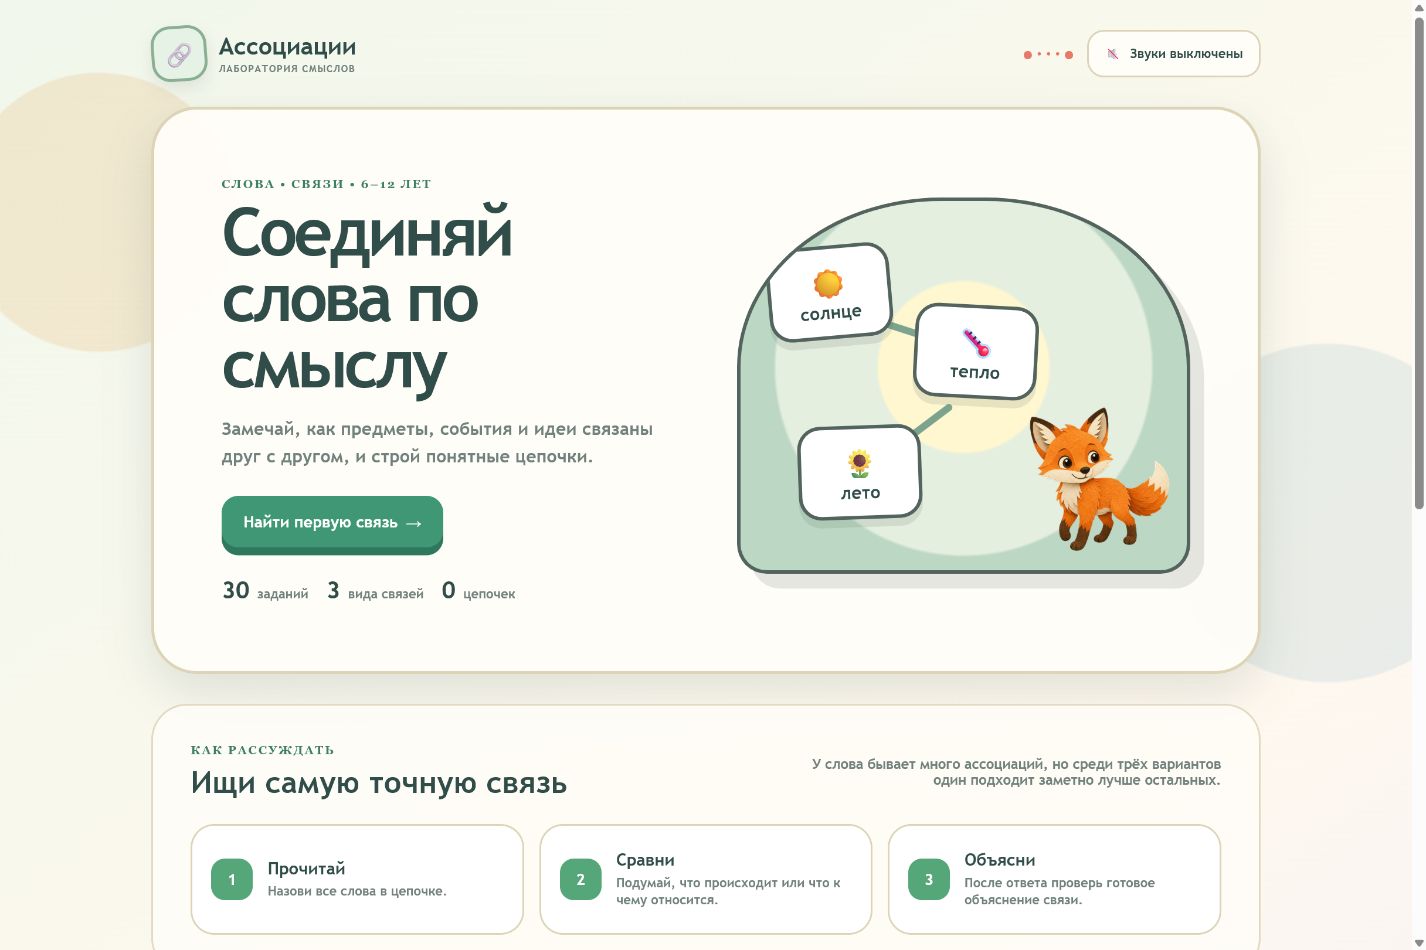The image size is (1426, 950).
Task: Select the «тепло» word card
Action: 975,352
